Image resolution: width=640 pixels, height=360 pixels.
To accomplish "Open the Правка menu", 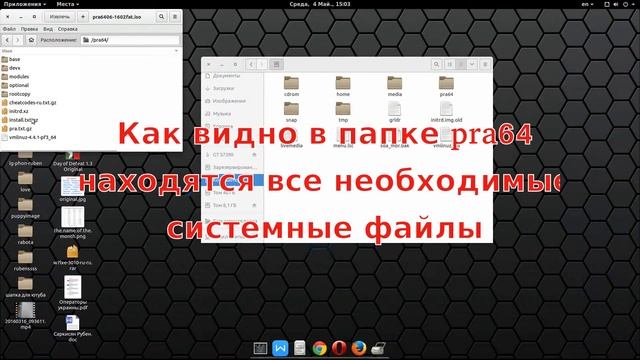I will [29, 29].
